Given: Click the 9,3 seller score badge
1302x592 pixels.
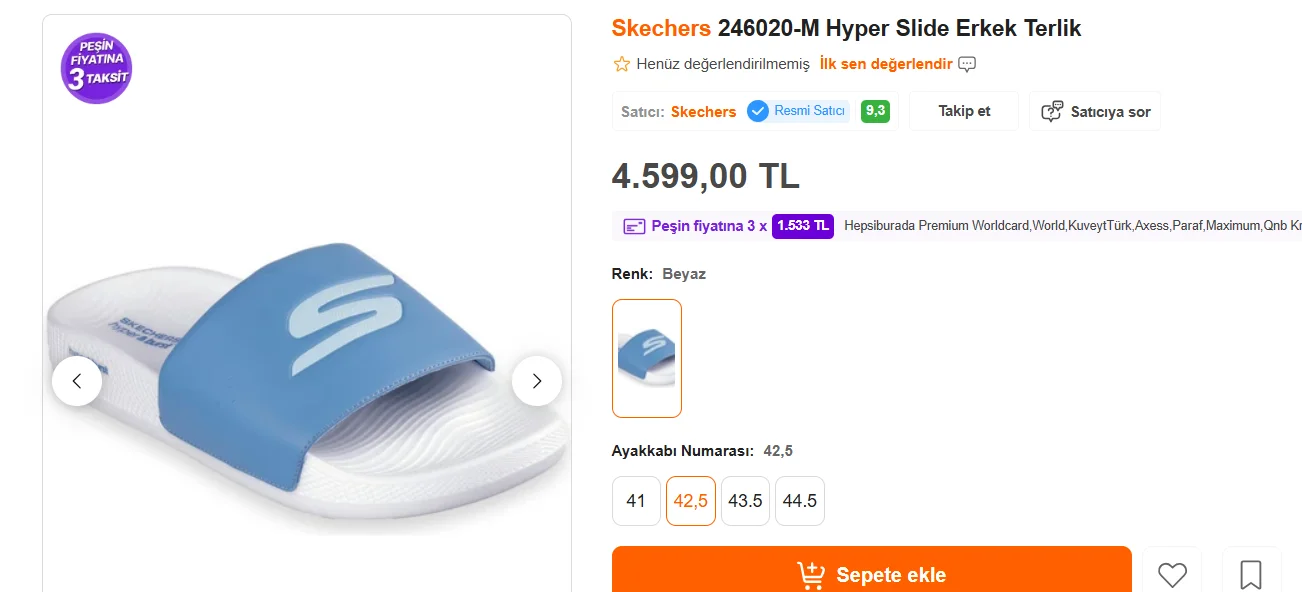Looking at the screenshot, I should tap(876, 111).
